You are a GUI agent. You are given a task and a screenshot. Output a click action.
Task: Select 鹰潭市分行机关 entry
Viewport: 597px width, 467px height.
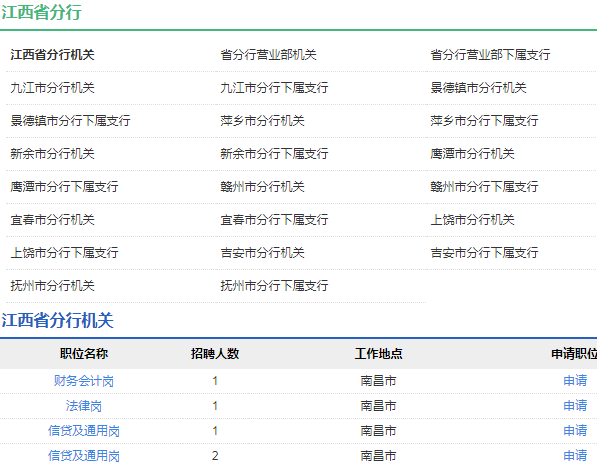coord(472,154)
